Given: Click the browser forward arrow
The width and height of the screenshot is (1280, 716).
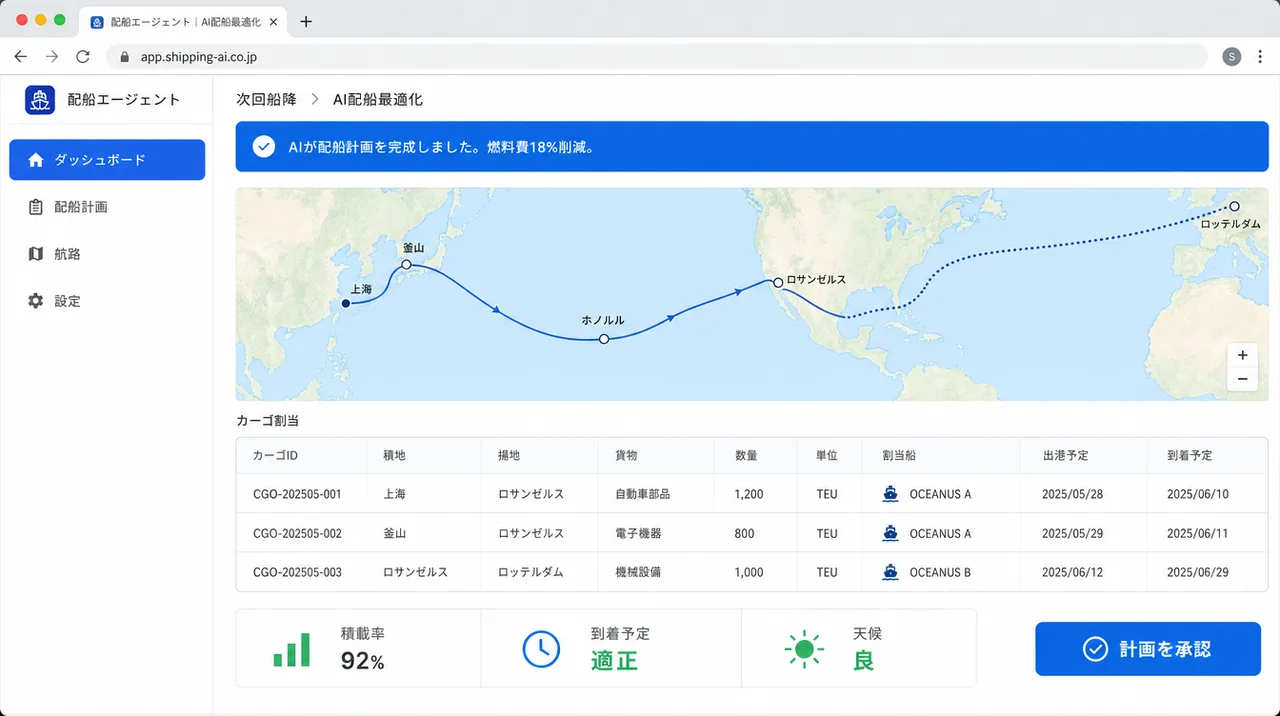Looking at the screenshot, I should [x=52, y=57].
